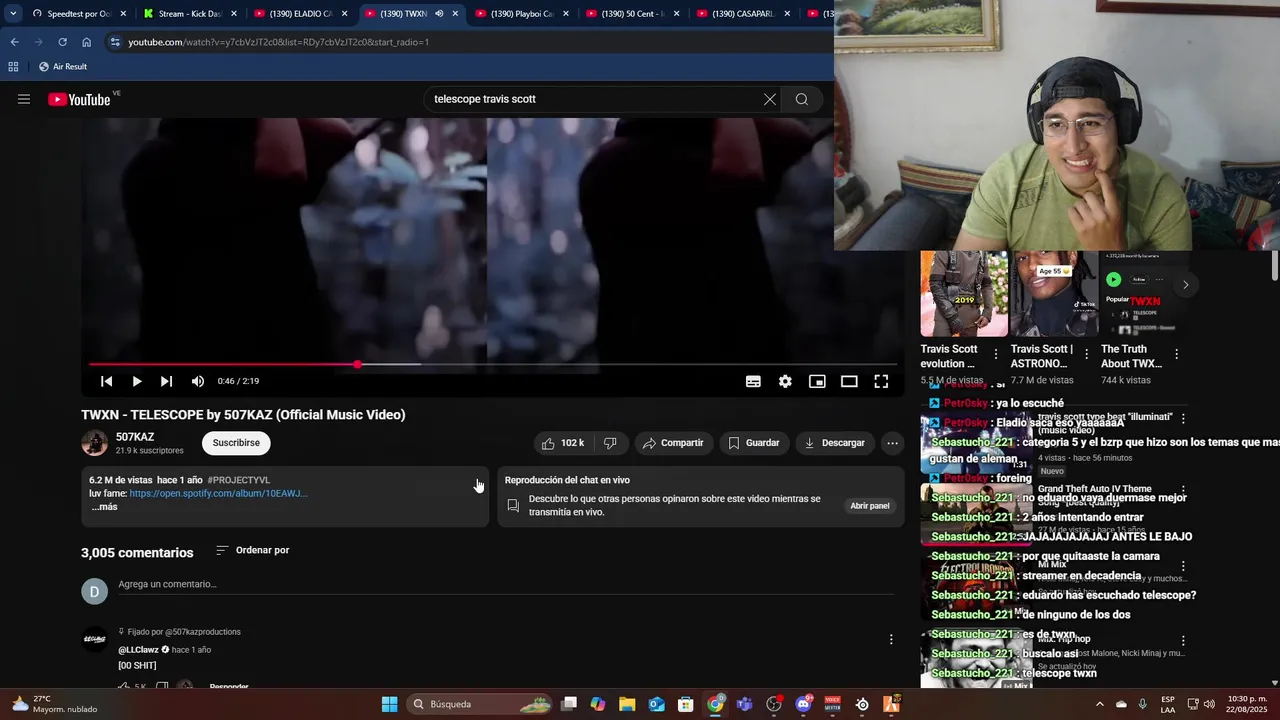Open the 507KAZ channel avatar
Viewport: 1280px width, 720px height.
94,443
